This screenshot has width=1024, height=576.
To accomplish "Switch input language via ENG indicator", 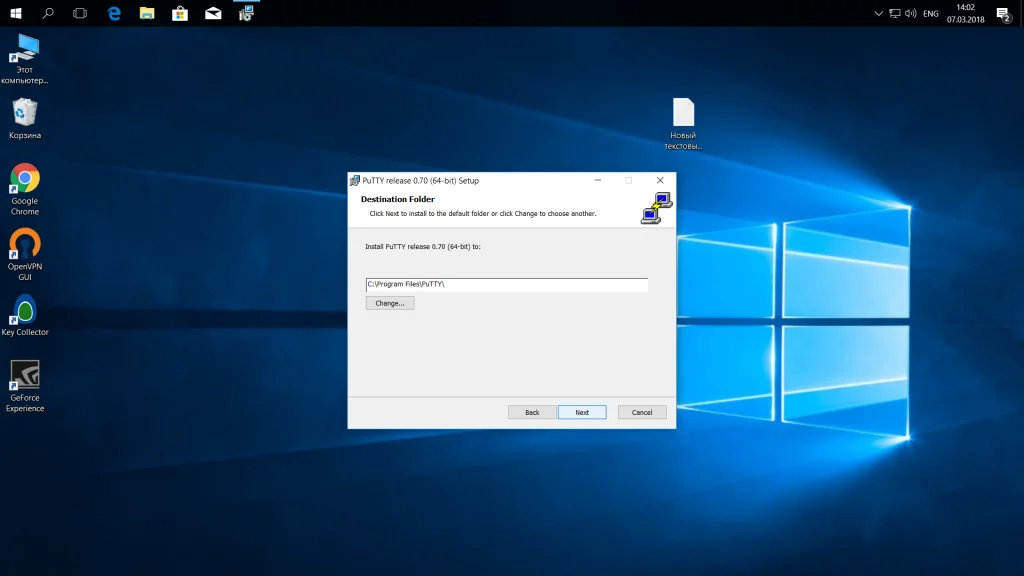I will point(930,14).
